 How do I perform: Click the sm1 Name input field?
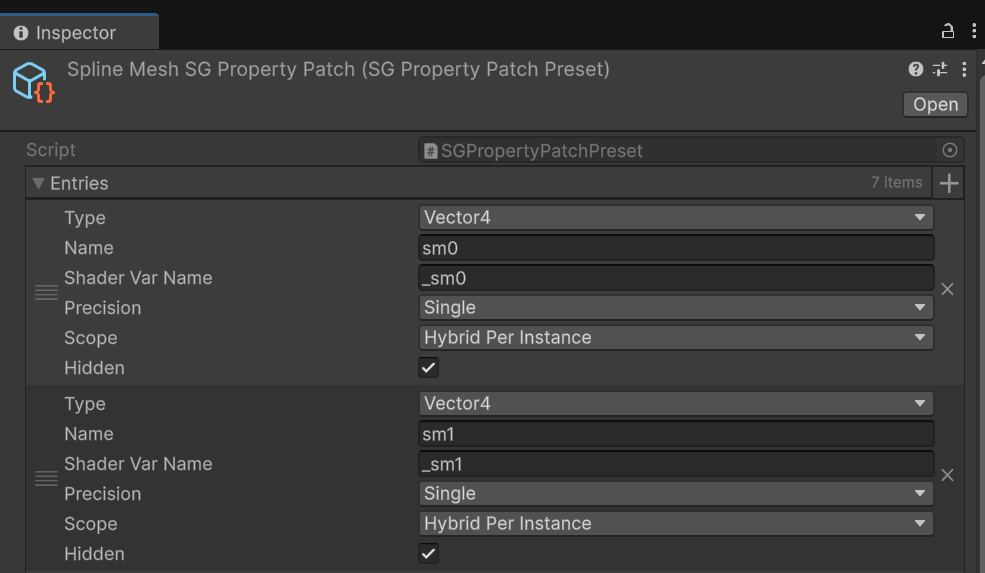pyautogui.click(x=676, y=434)
